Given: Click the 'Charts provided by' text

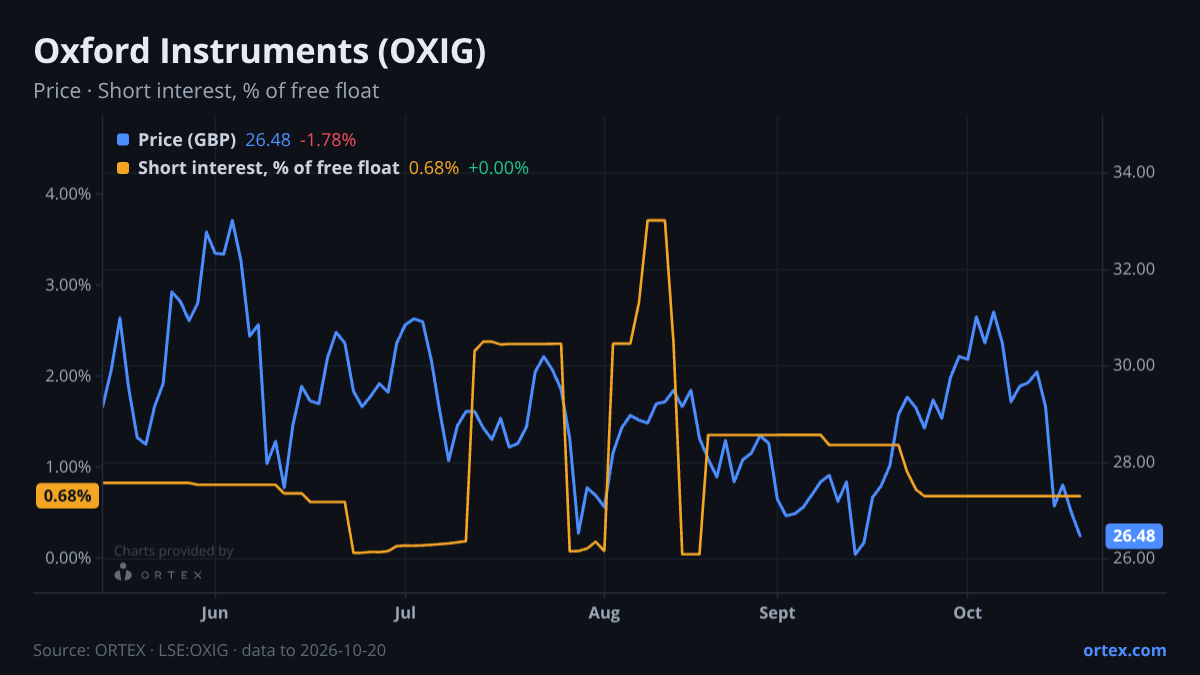Looking at the screenshot, I should pos(173,551).
